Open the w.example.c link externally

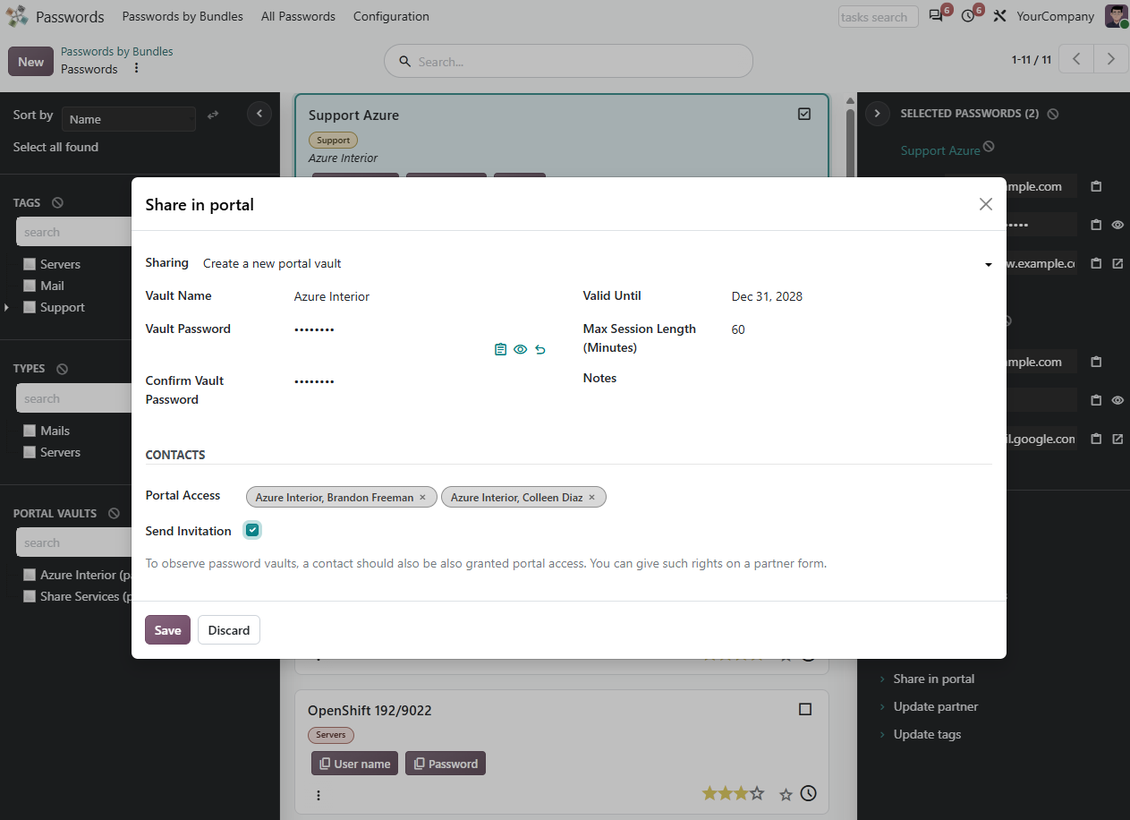(1117, 263)
